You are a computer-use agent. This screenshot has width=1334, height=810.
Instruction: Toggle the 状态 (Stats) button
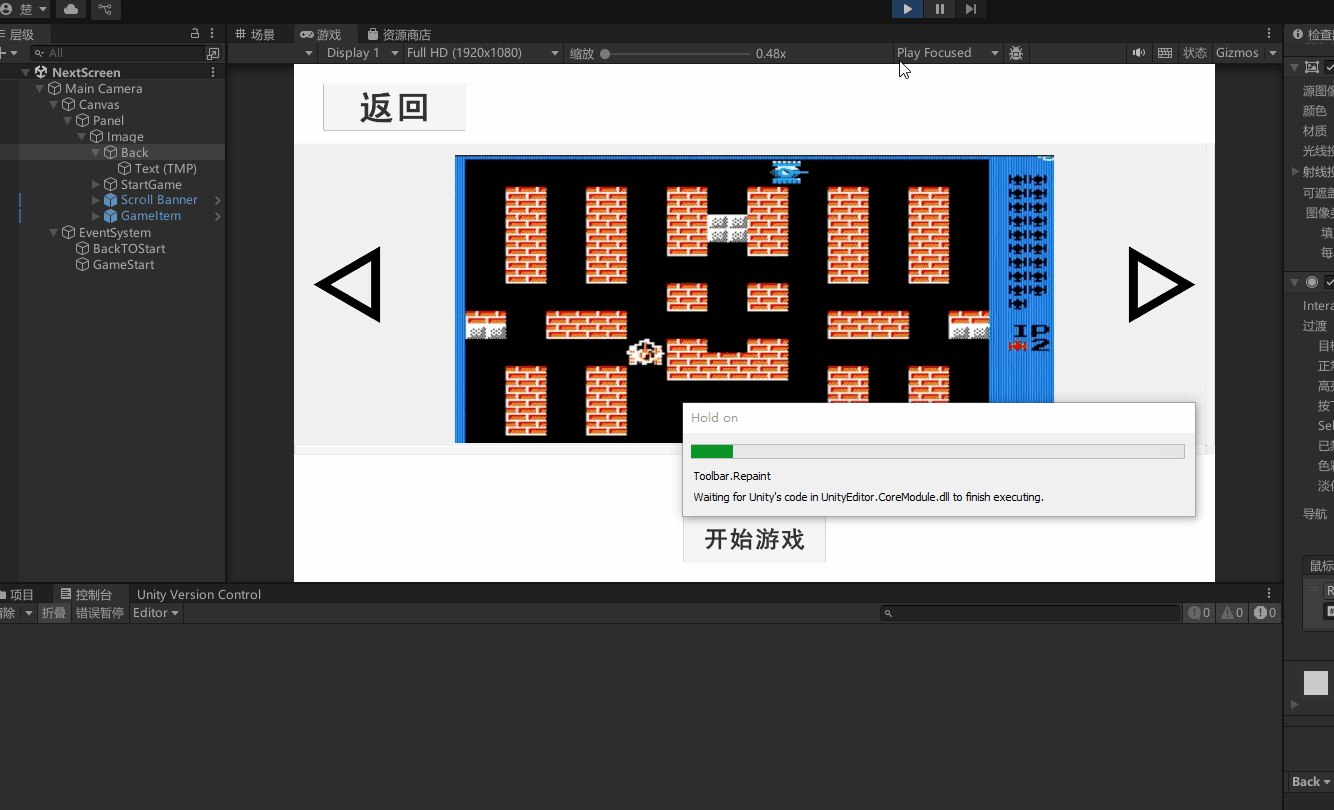1195,53
